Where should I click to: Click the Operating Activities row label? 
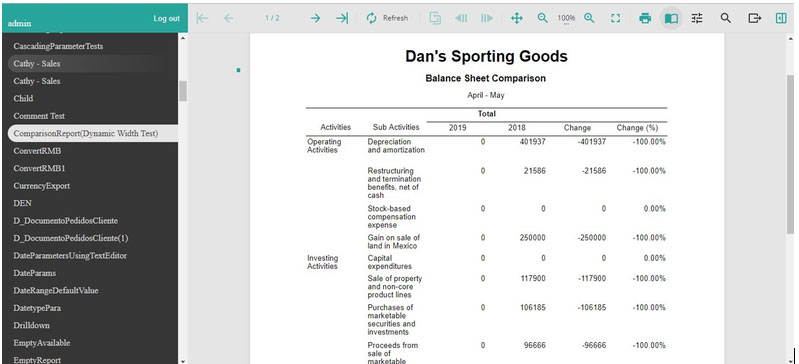[x=324, y=146]
